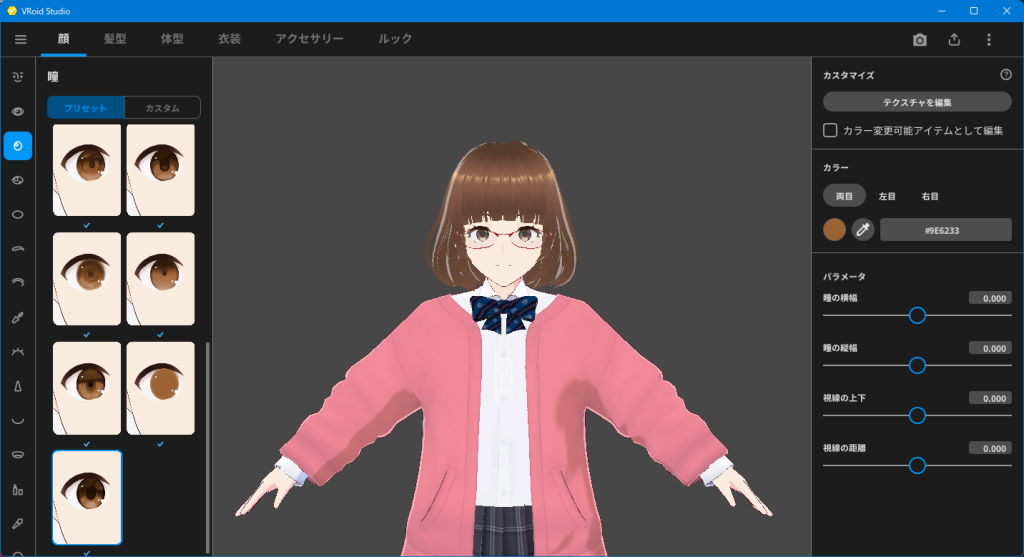This screenshot has width=1024, height=557.
Task: Open the brown iris color swatch
Action: pos(834,230)
